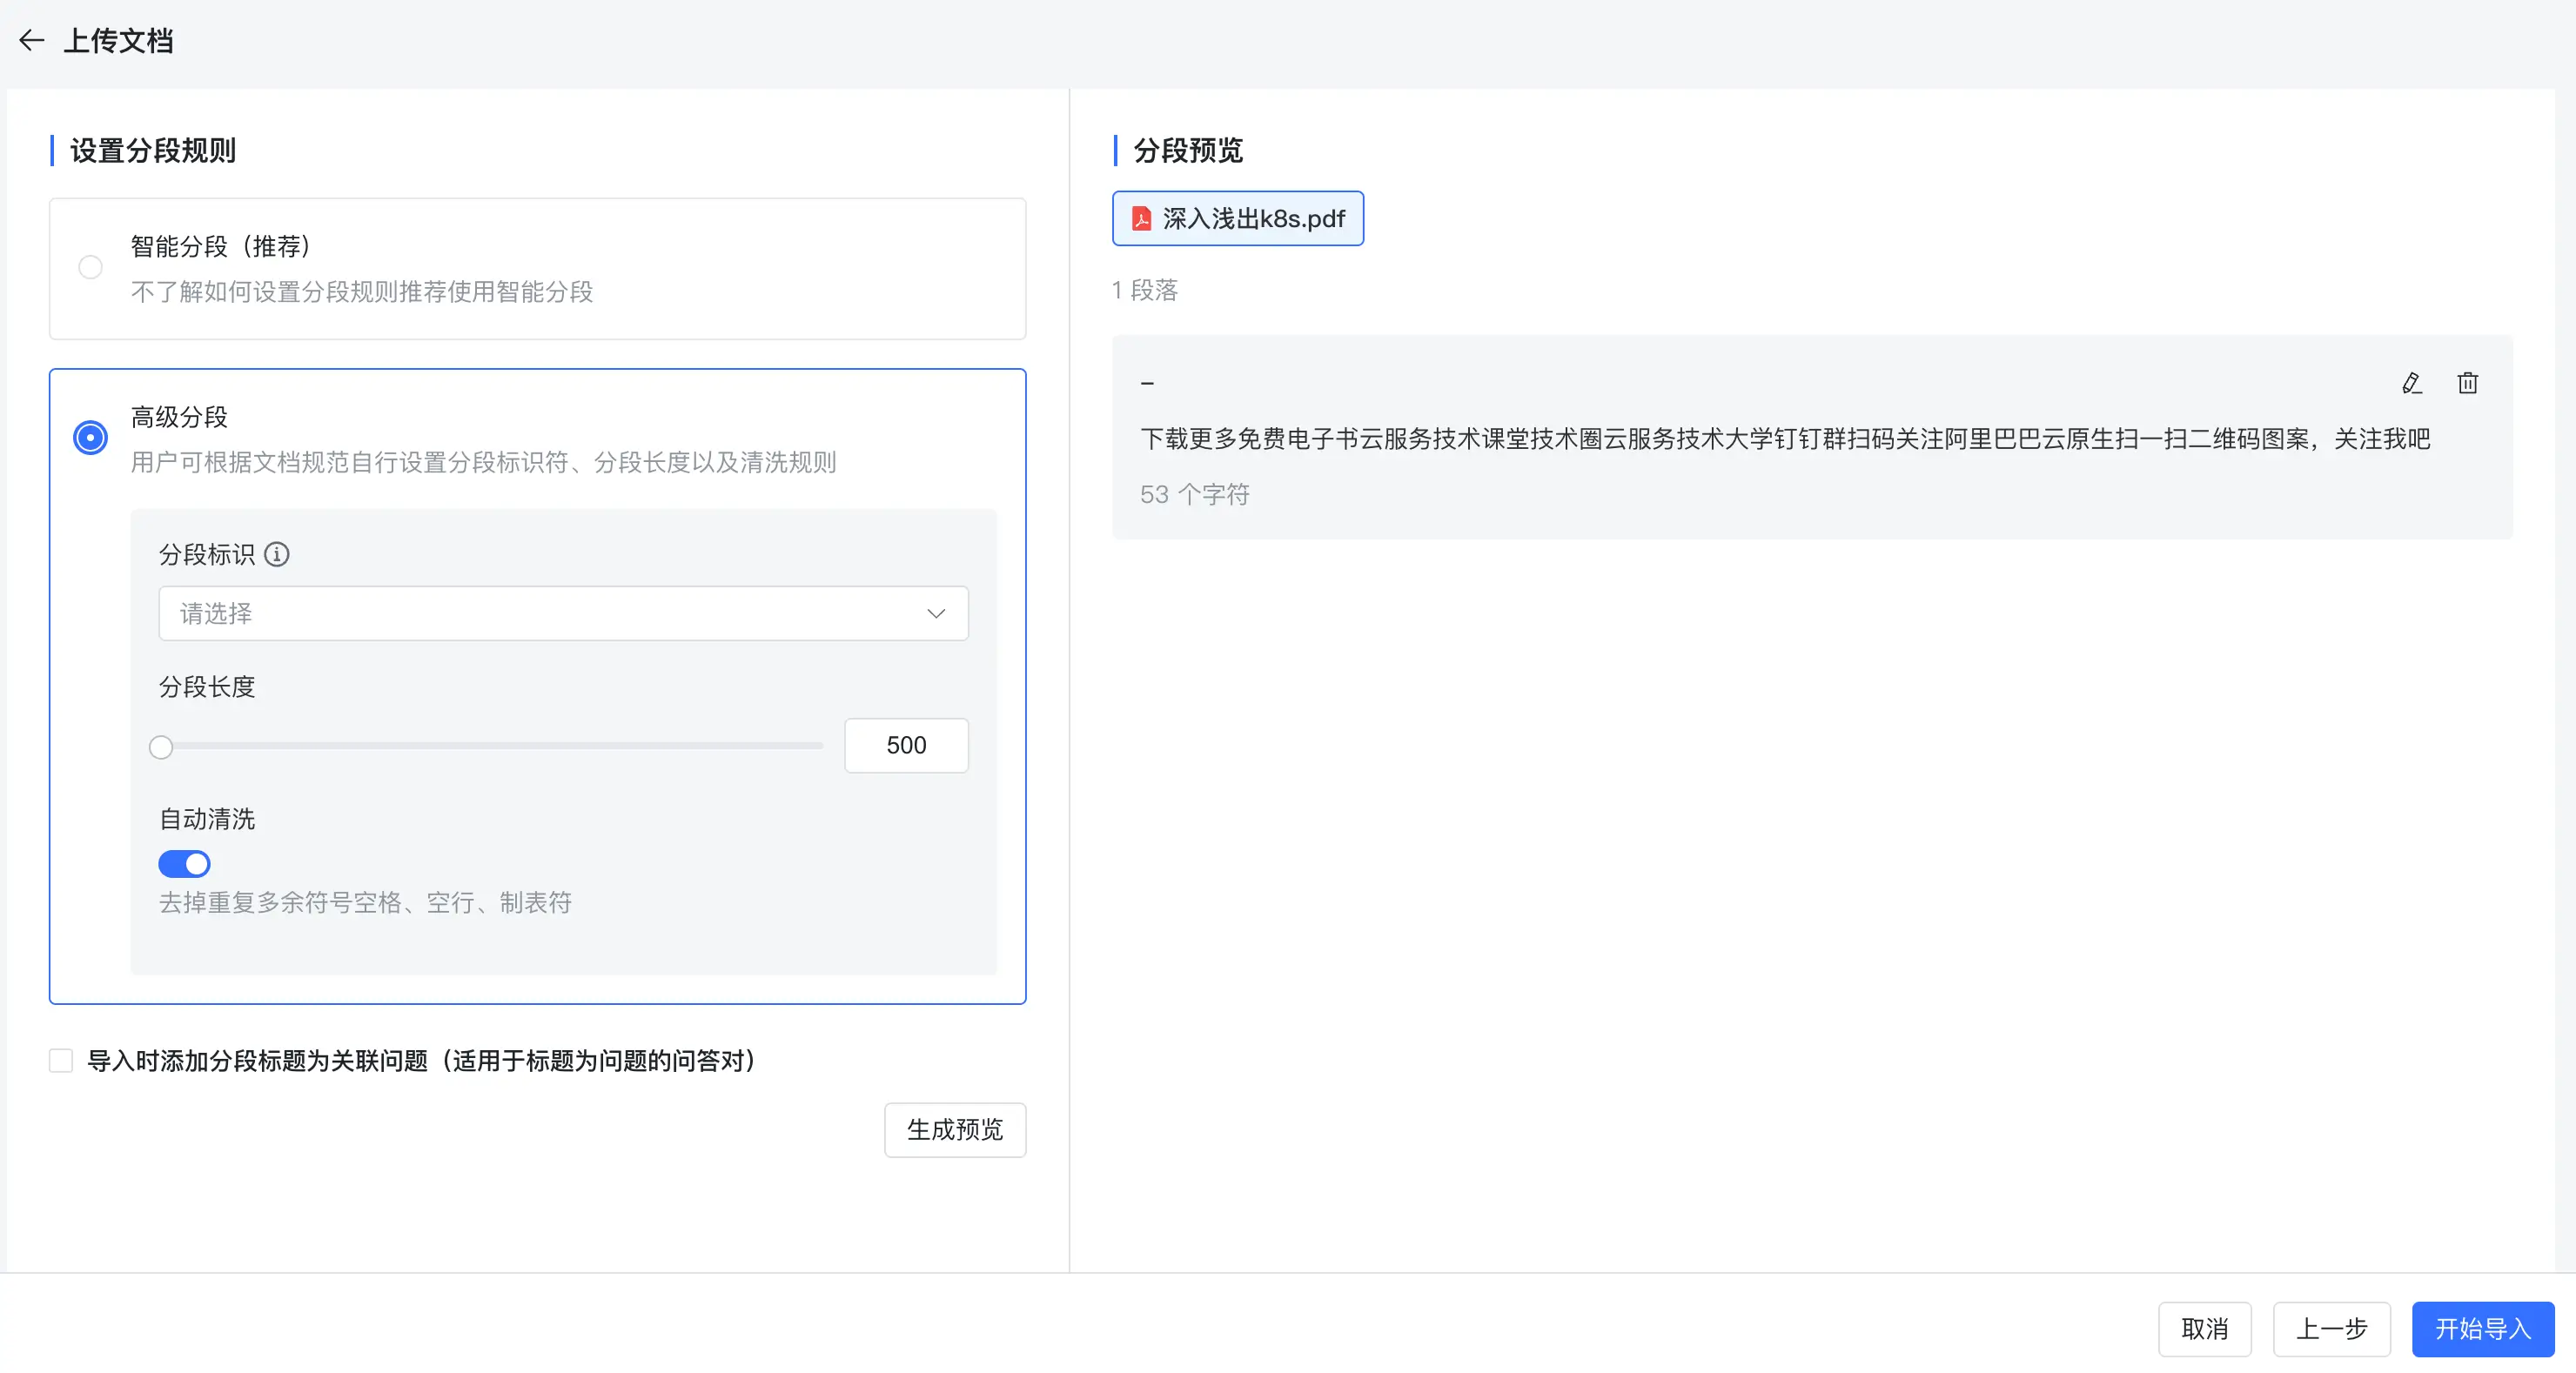Click the preview text starting with 下载更多免费电子书
The image size is (2576, 1373).
click(1785, 439)
